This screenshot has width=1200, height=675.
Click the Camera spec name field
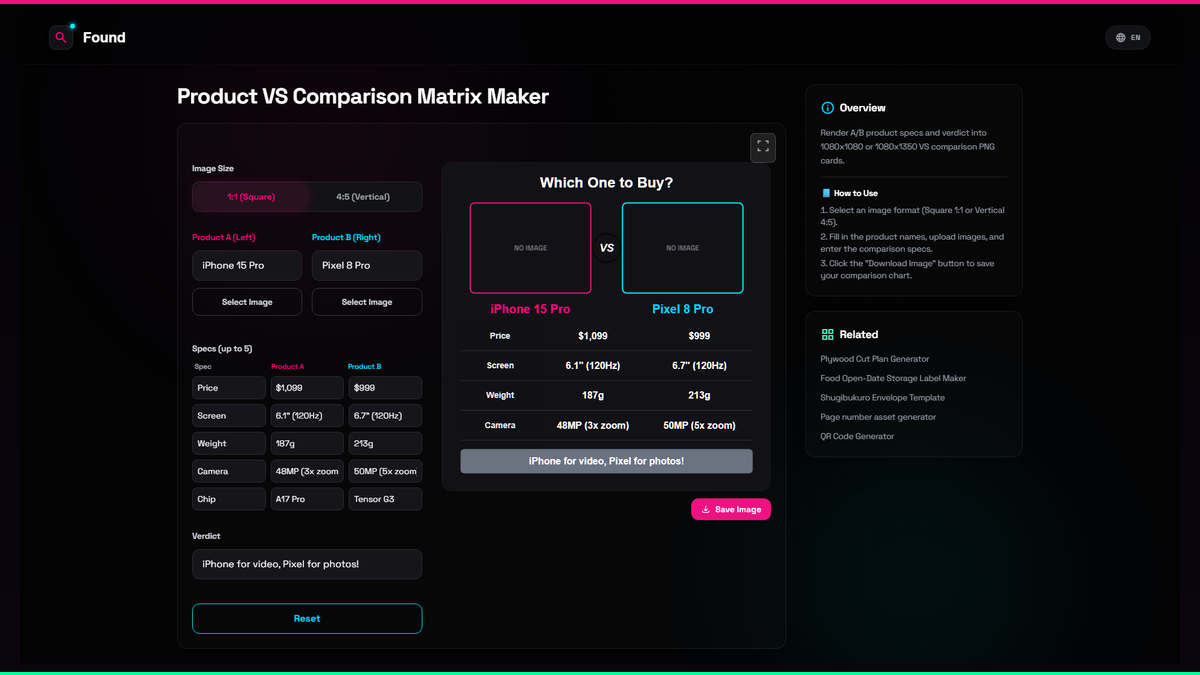click(229, 471)
